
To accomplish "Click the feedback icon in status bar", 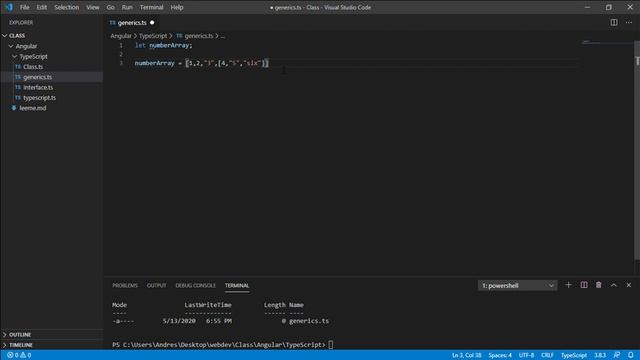I will [x=616, y=355].
